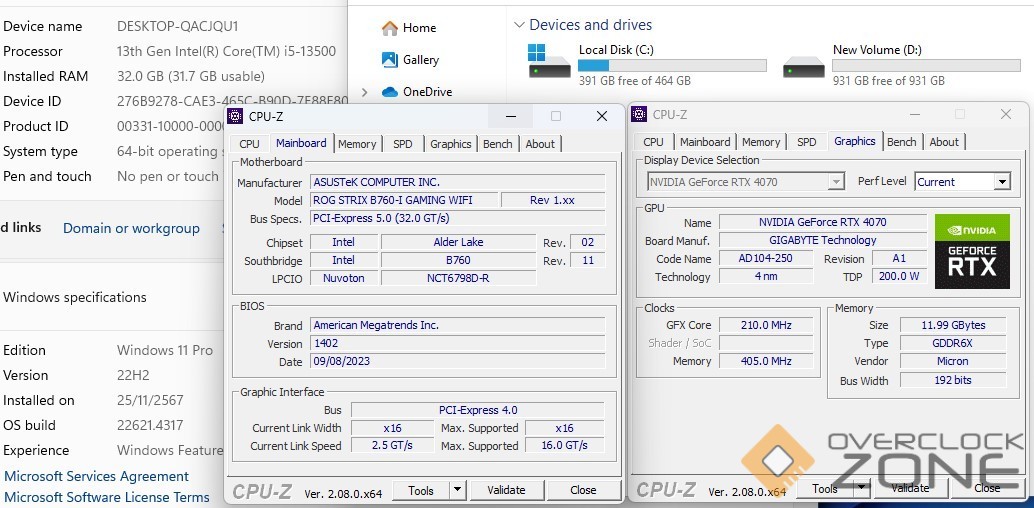The image size is (1034, 508).
Task: Click Board Manuf. GIGABYTE Technology value
Action: coord(822,240)
